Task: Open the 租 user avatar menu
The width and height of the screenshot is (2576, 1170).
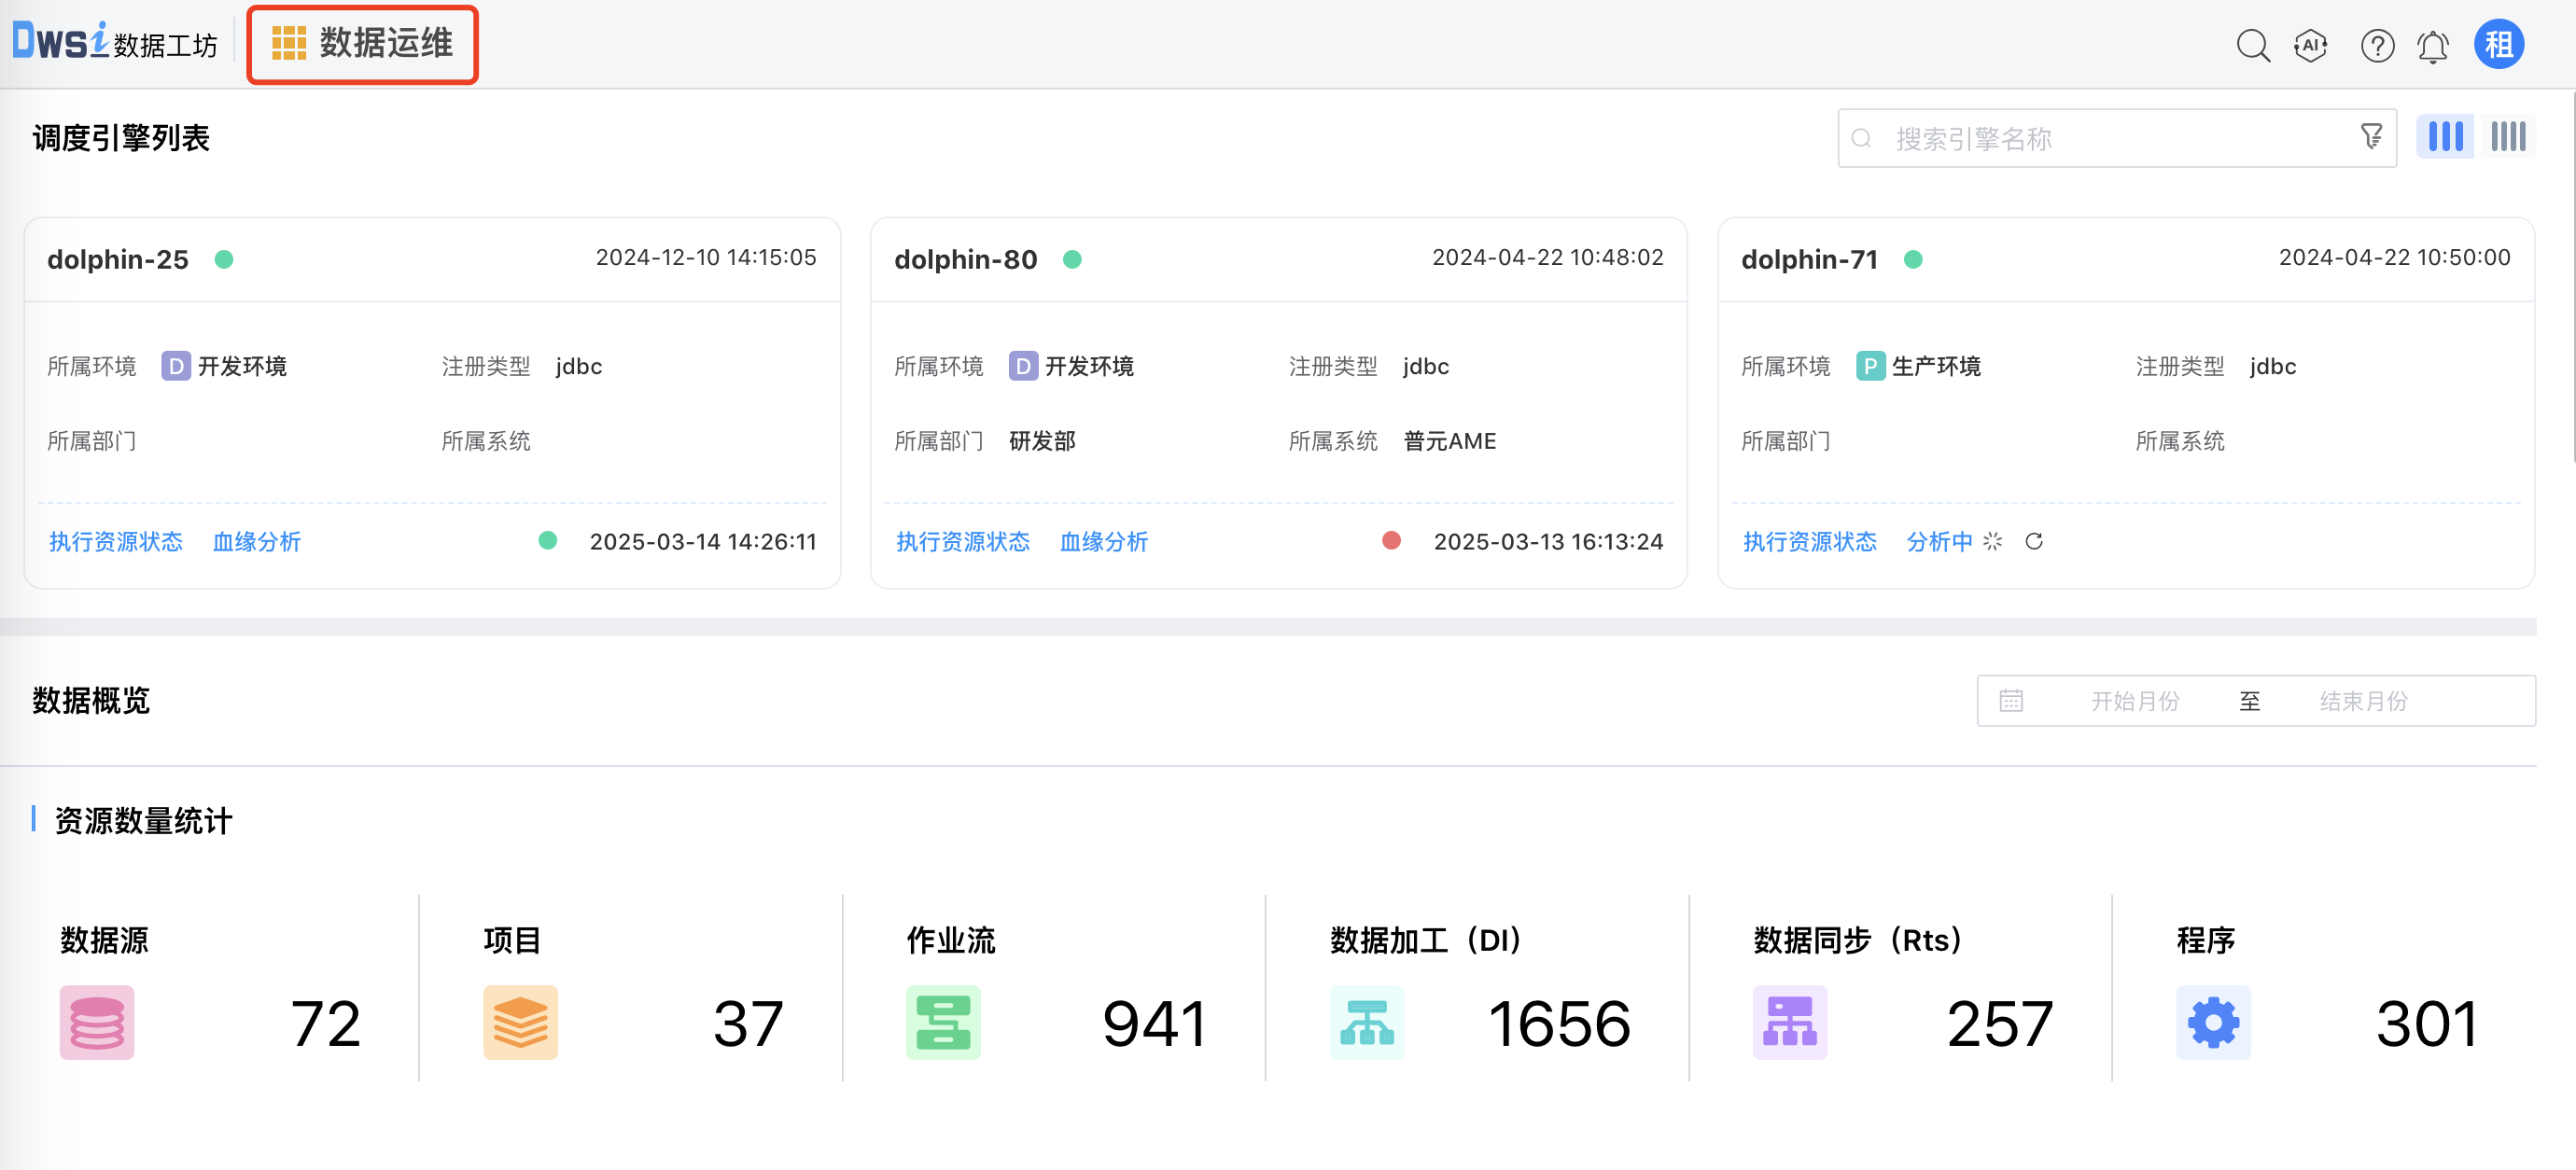Action: click(2499, 44)
